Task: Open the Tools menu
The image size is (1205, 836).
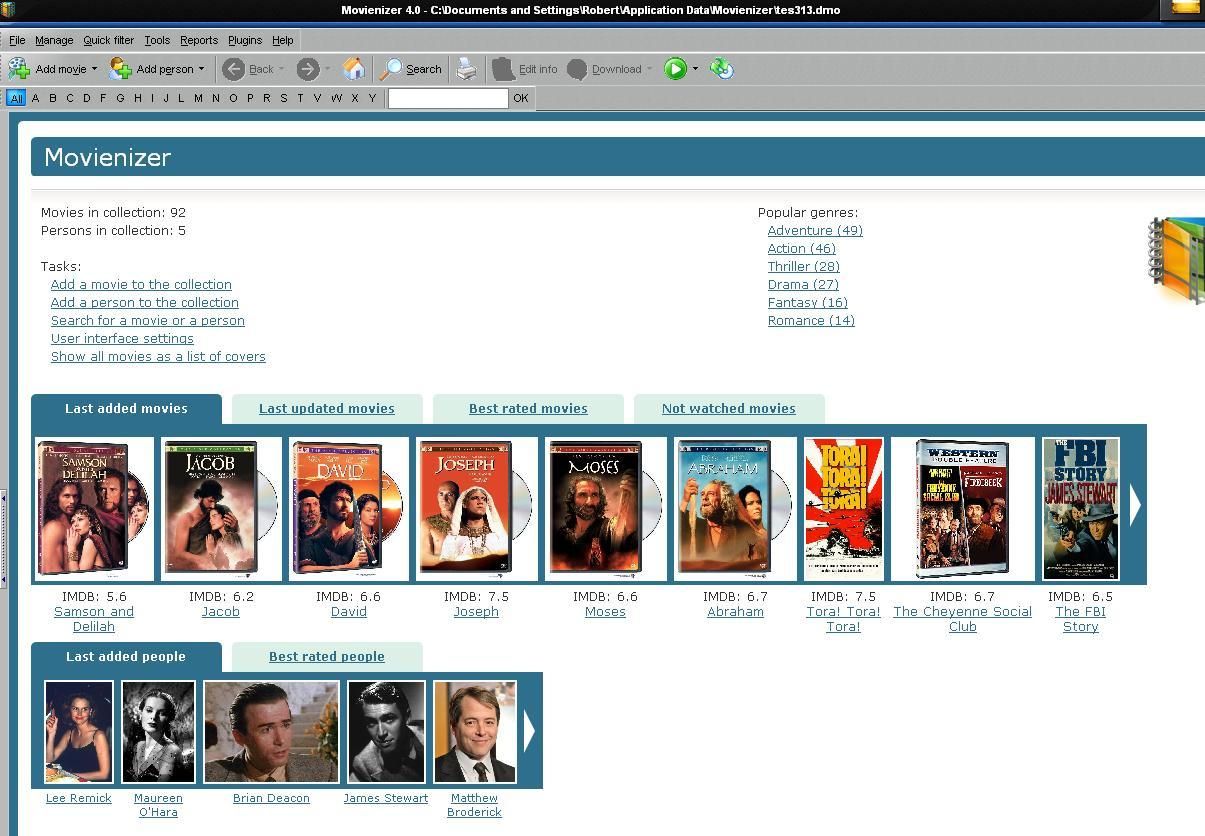Action: click(157, 40)
